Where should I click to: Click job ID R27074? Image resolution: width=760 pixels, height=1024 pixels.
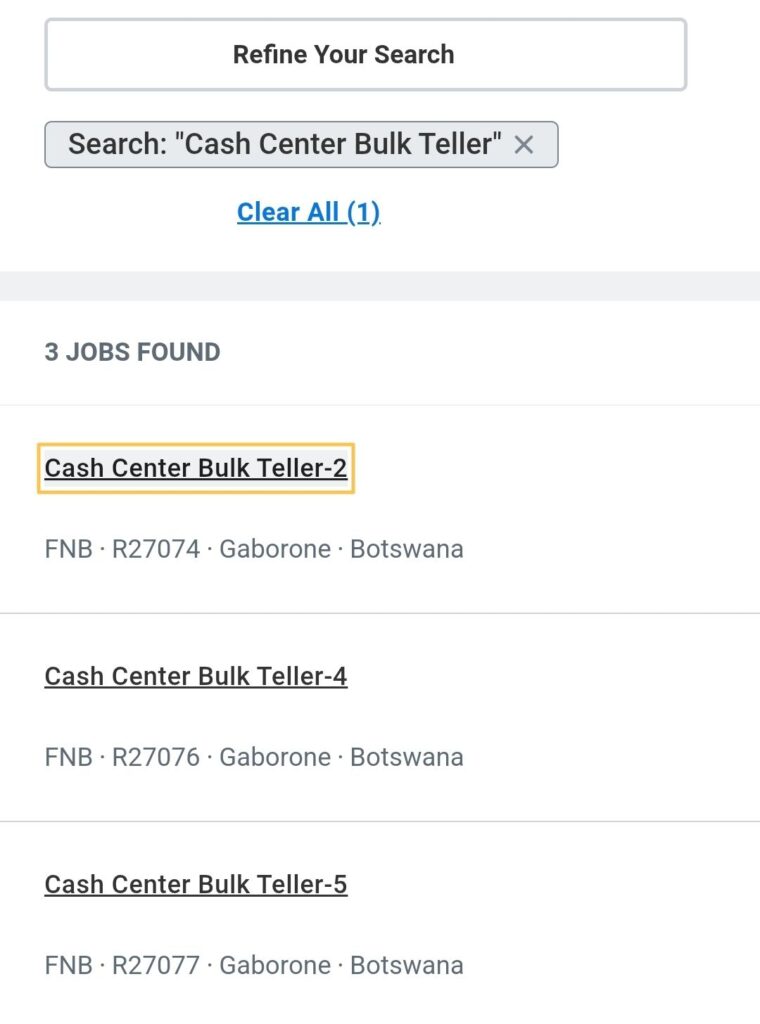156,549
